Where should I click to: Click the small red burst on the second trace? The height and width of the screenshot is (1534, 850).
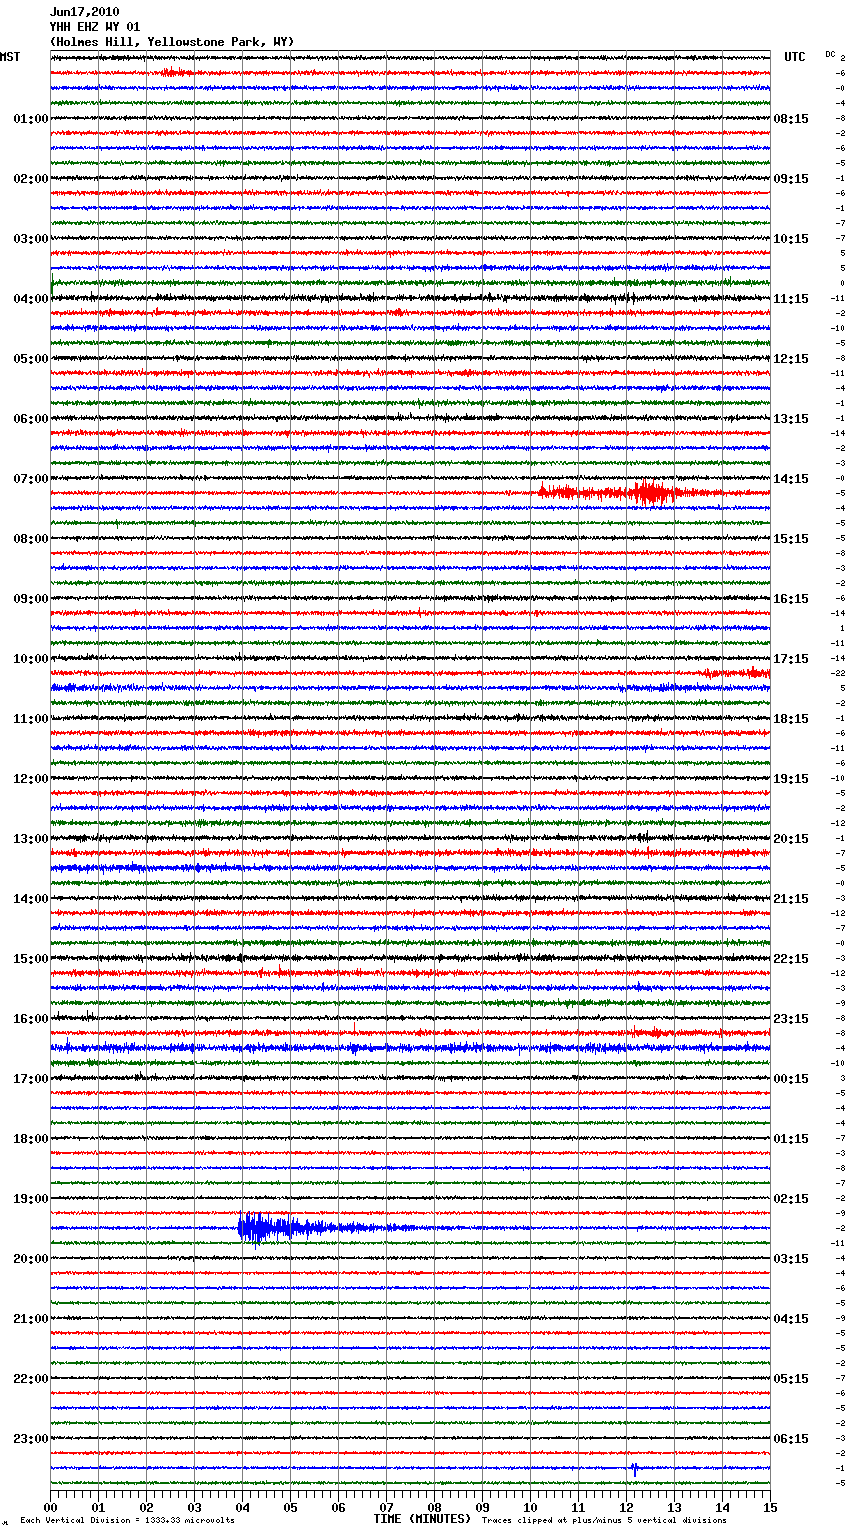[172, 73]
